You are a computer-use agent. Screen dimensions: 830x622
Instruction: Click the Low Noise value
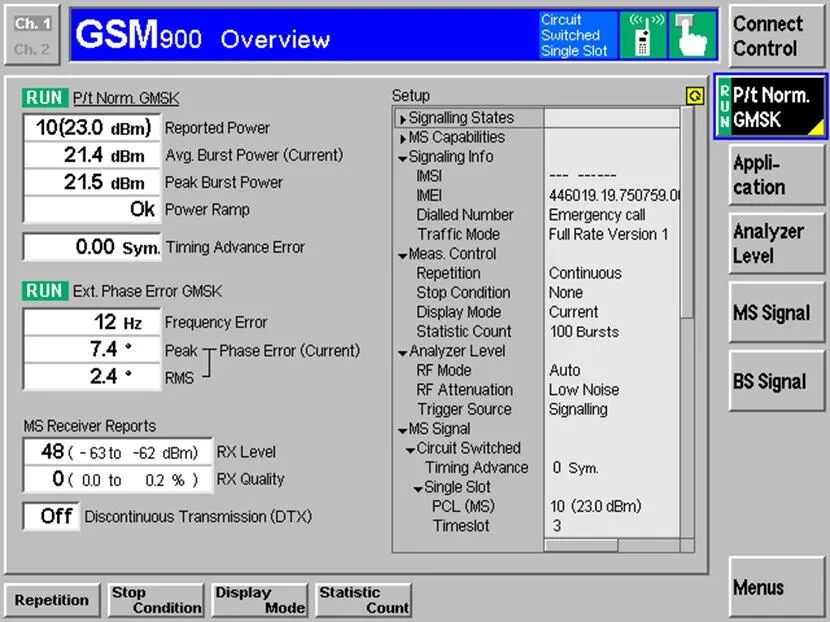[584, 390]
